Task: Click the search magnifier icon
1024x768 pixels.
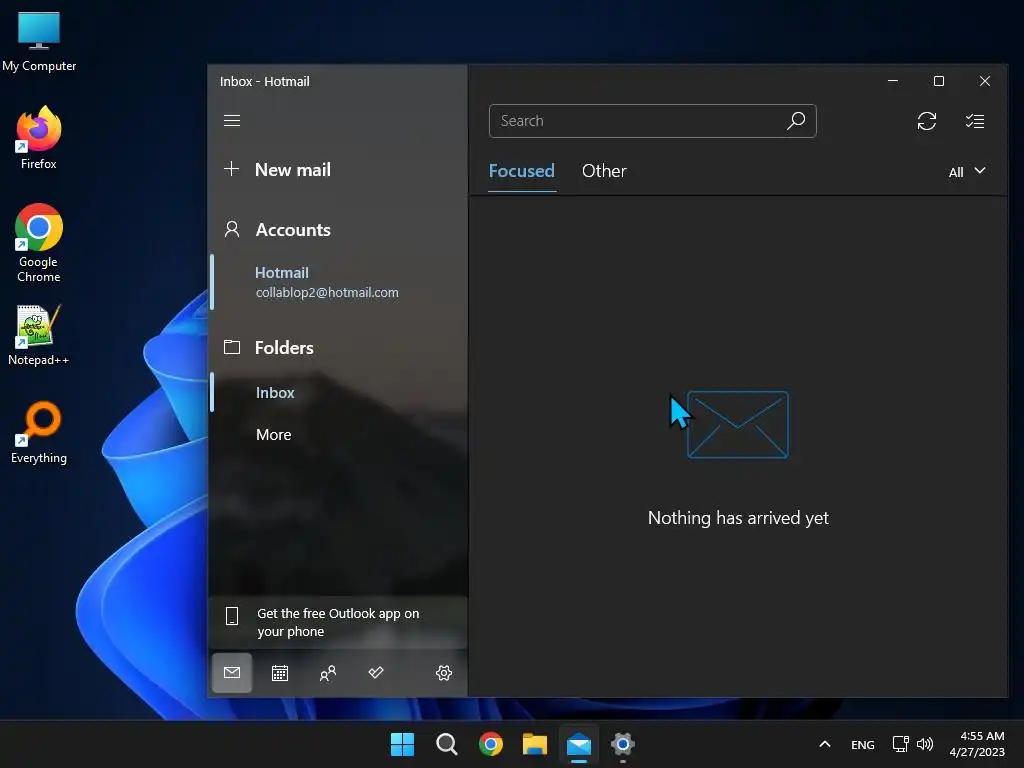Action: 795,121
